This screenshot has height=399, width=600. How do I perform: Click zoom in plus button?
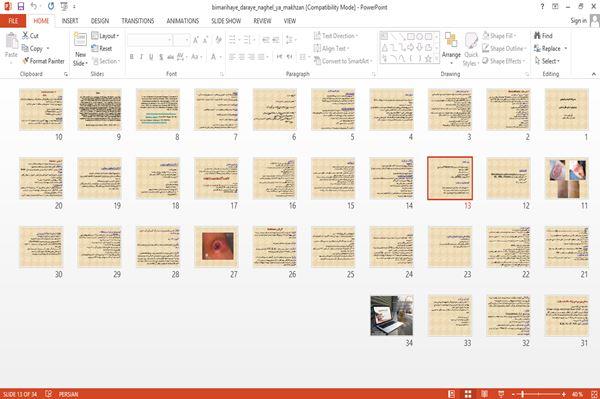(563, 394)
